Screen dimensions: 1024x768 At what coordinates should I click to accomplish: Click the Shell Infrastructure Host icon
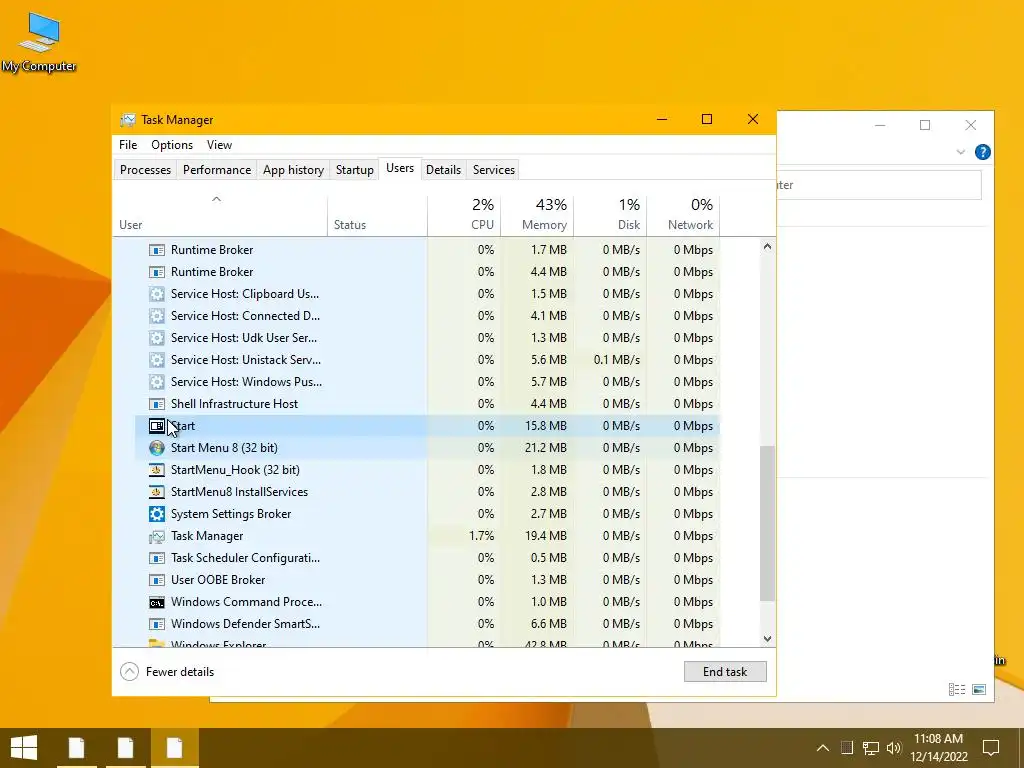coord(157,404)
